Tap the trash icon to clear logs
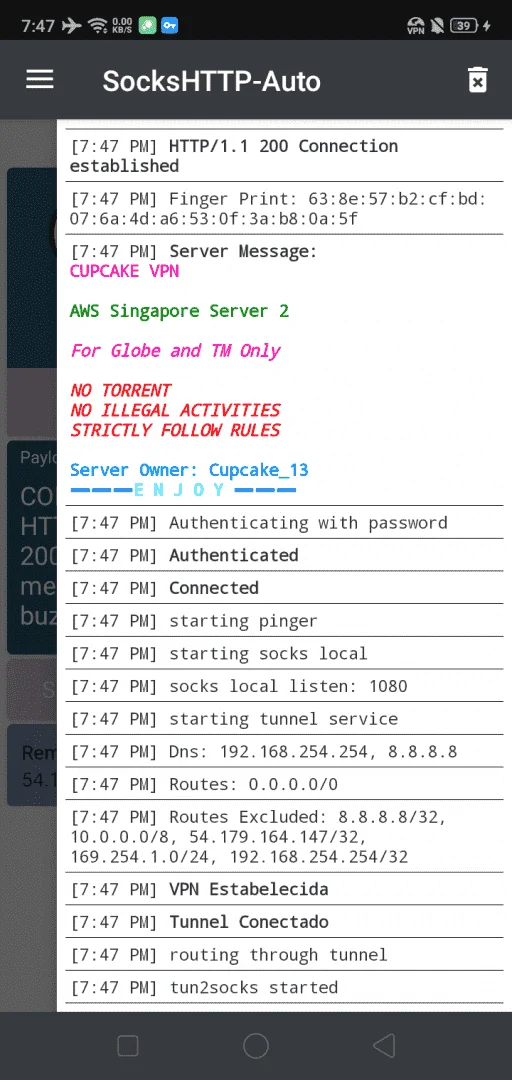Screen dimensions: 512x1080 tap(478, 80)
